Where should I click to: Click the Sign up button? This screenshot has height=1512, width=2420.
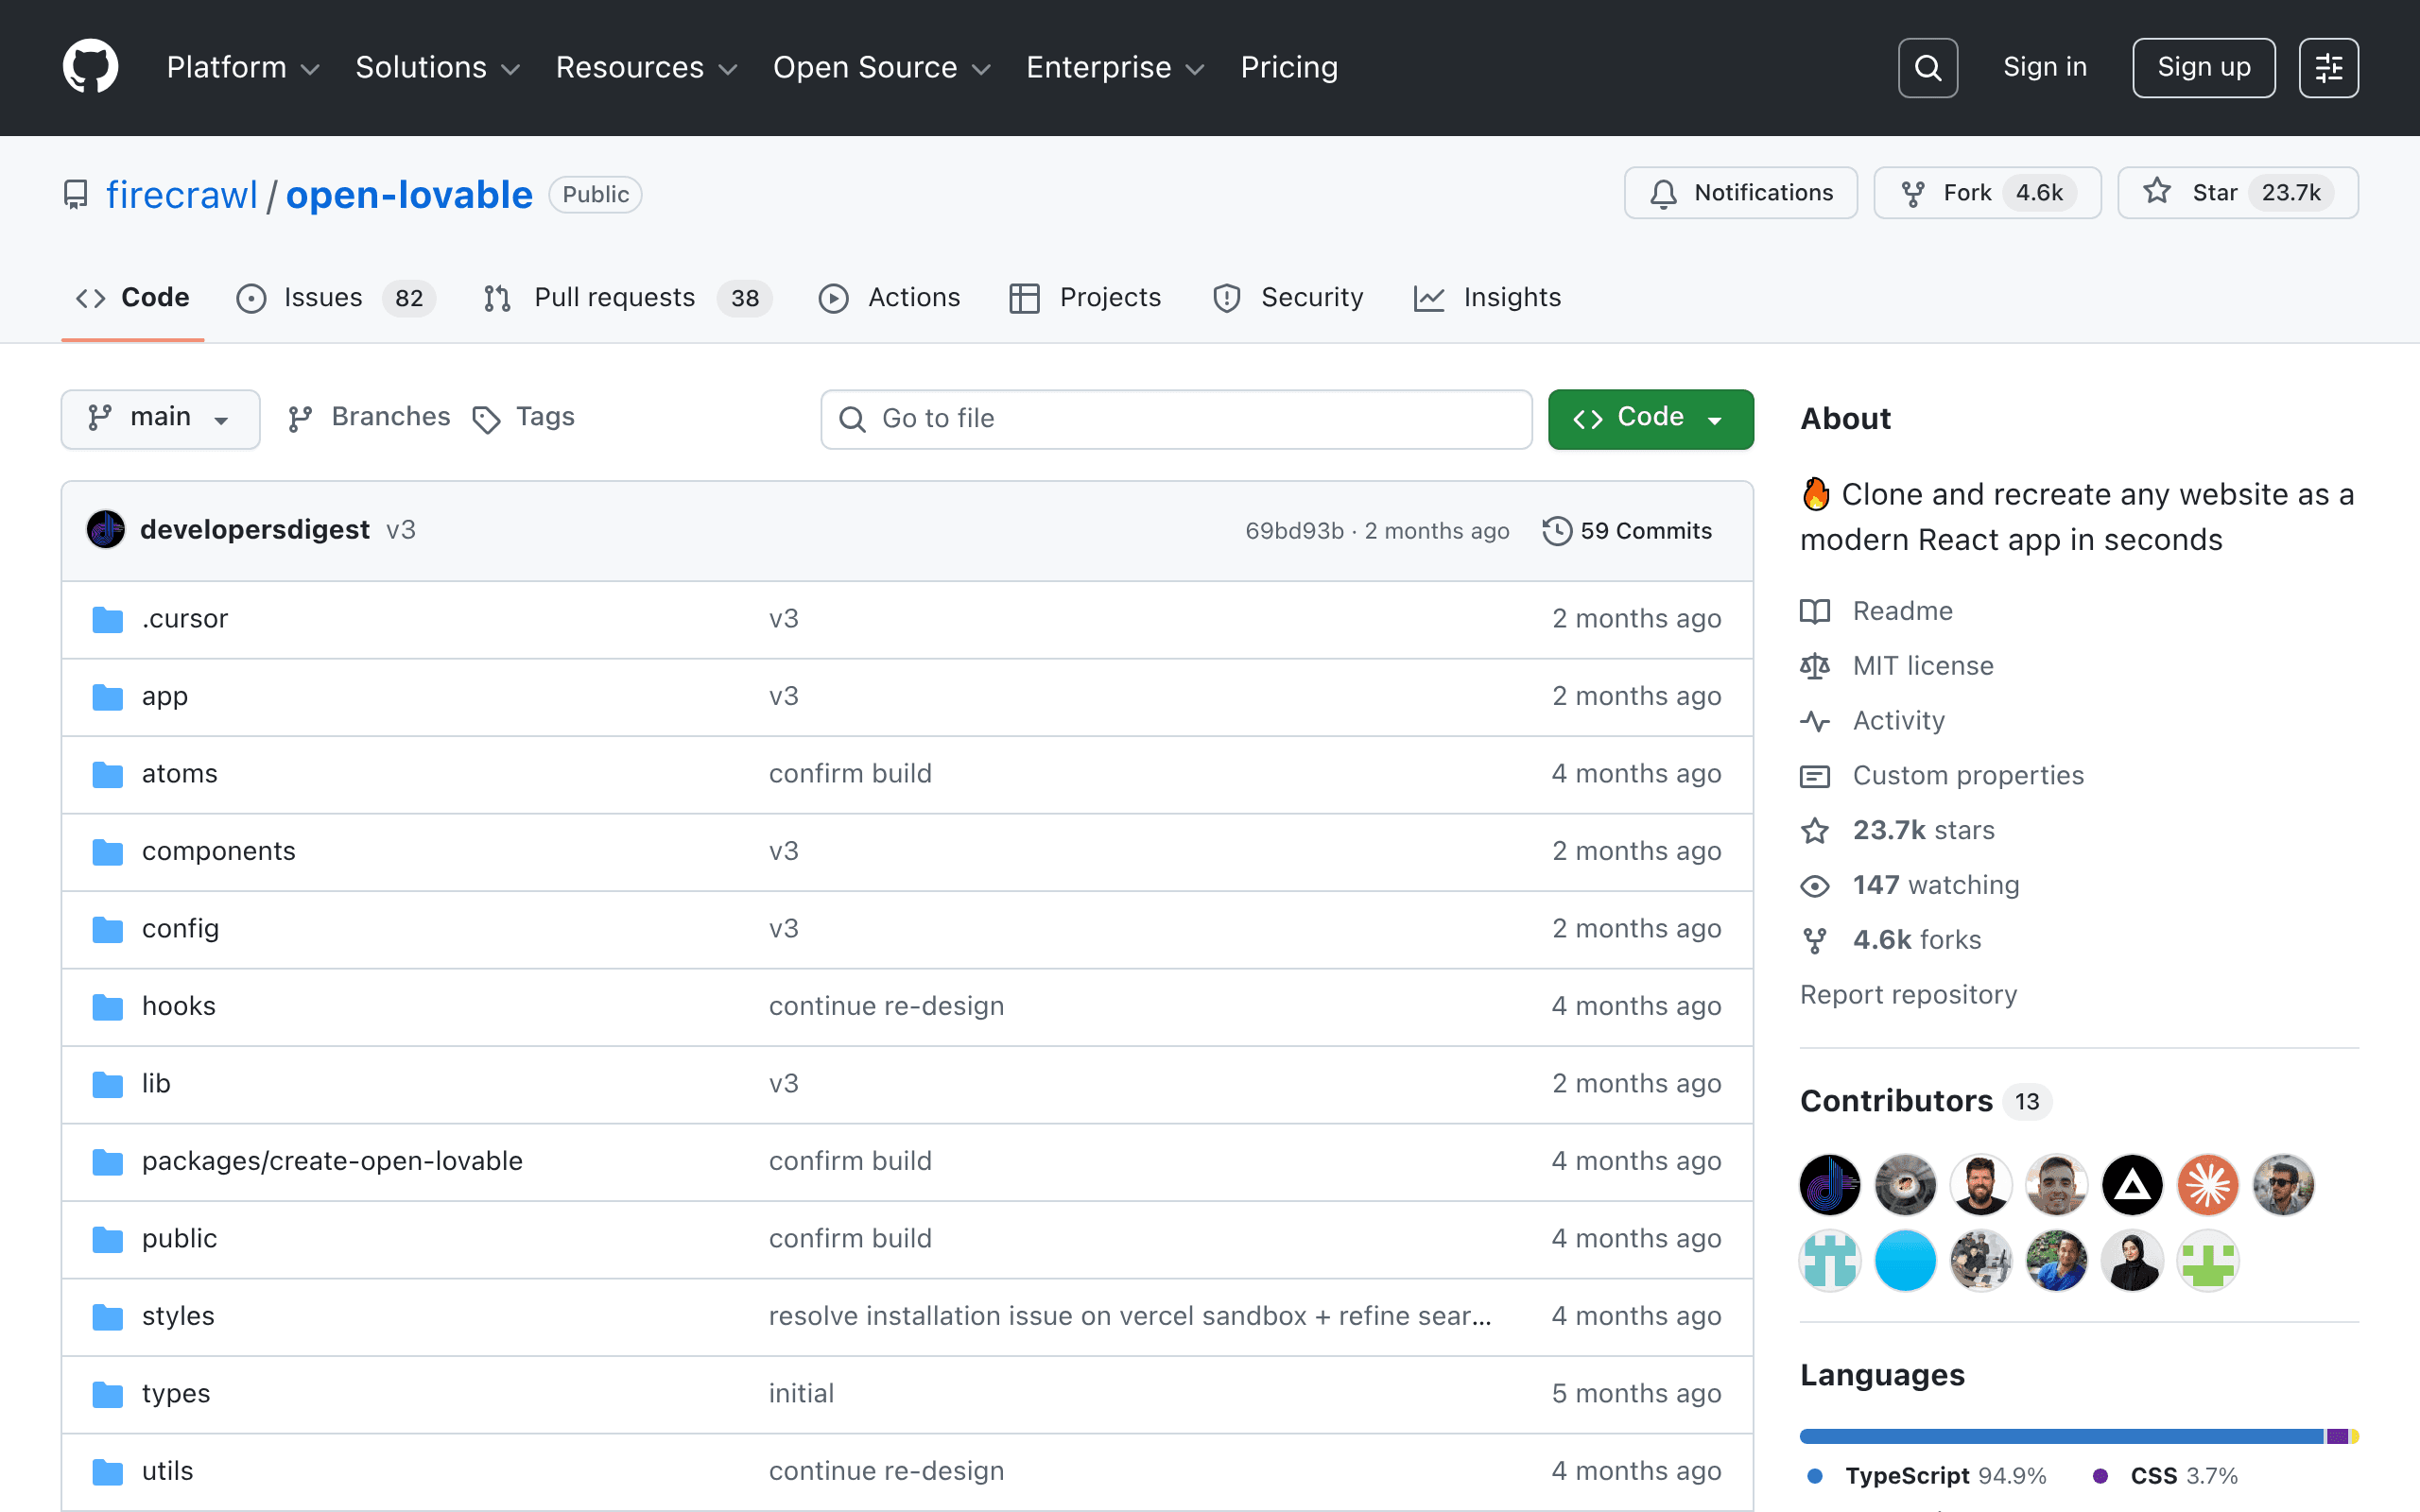[2204, 68]
